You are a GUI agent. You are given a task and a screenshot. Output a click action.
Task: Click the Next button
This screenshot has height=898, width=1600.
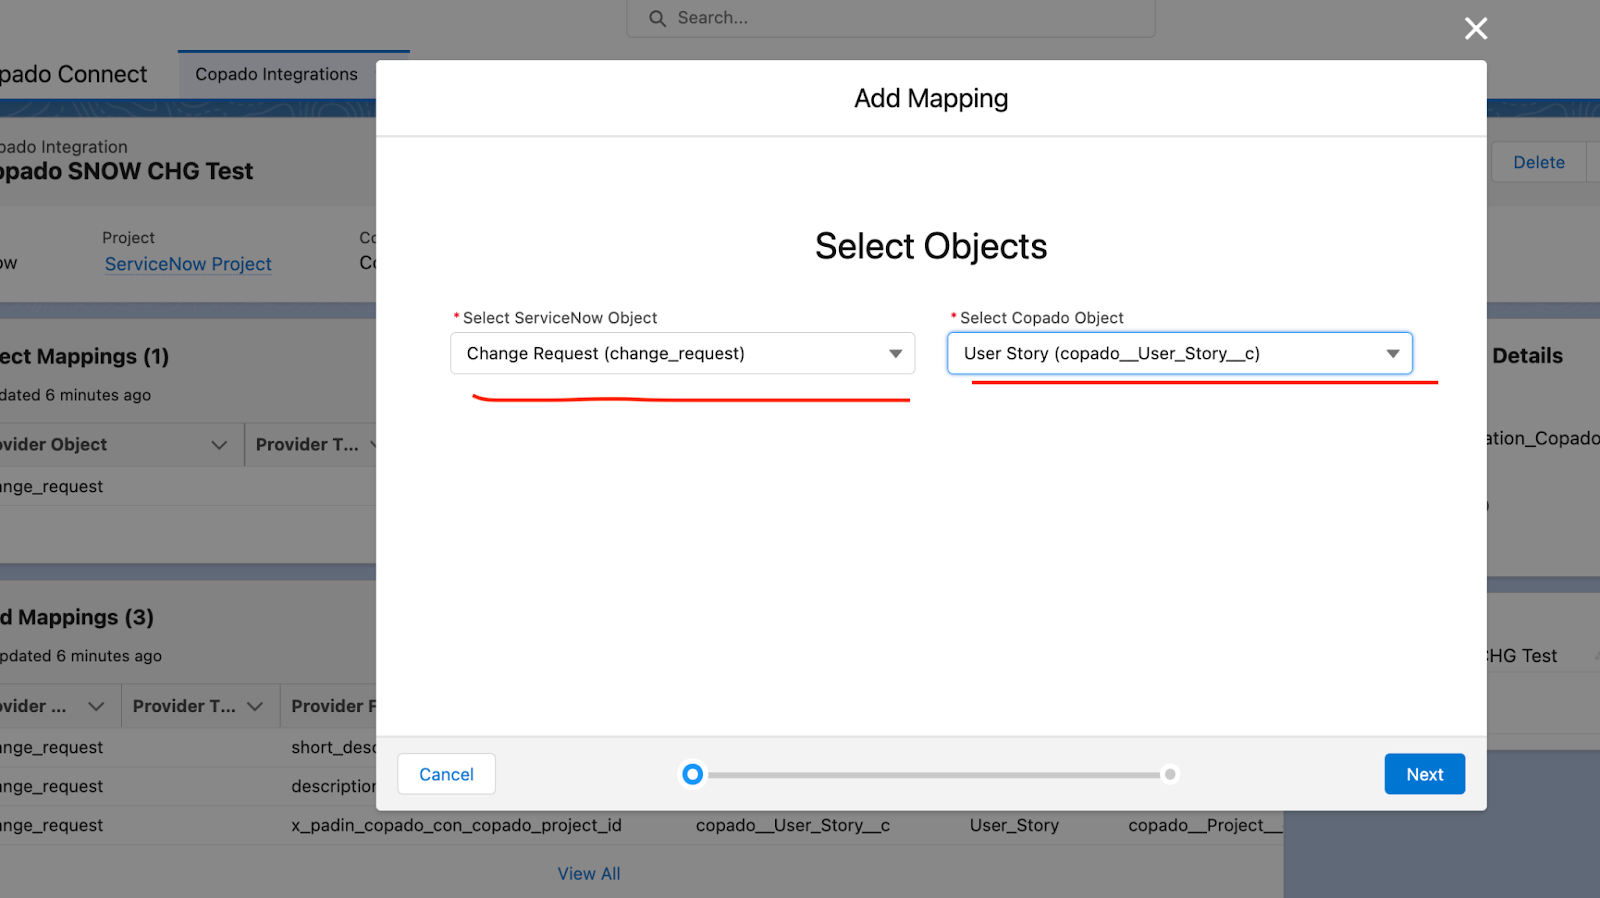point(1424,774)
